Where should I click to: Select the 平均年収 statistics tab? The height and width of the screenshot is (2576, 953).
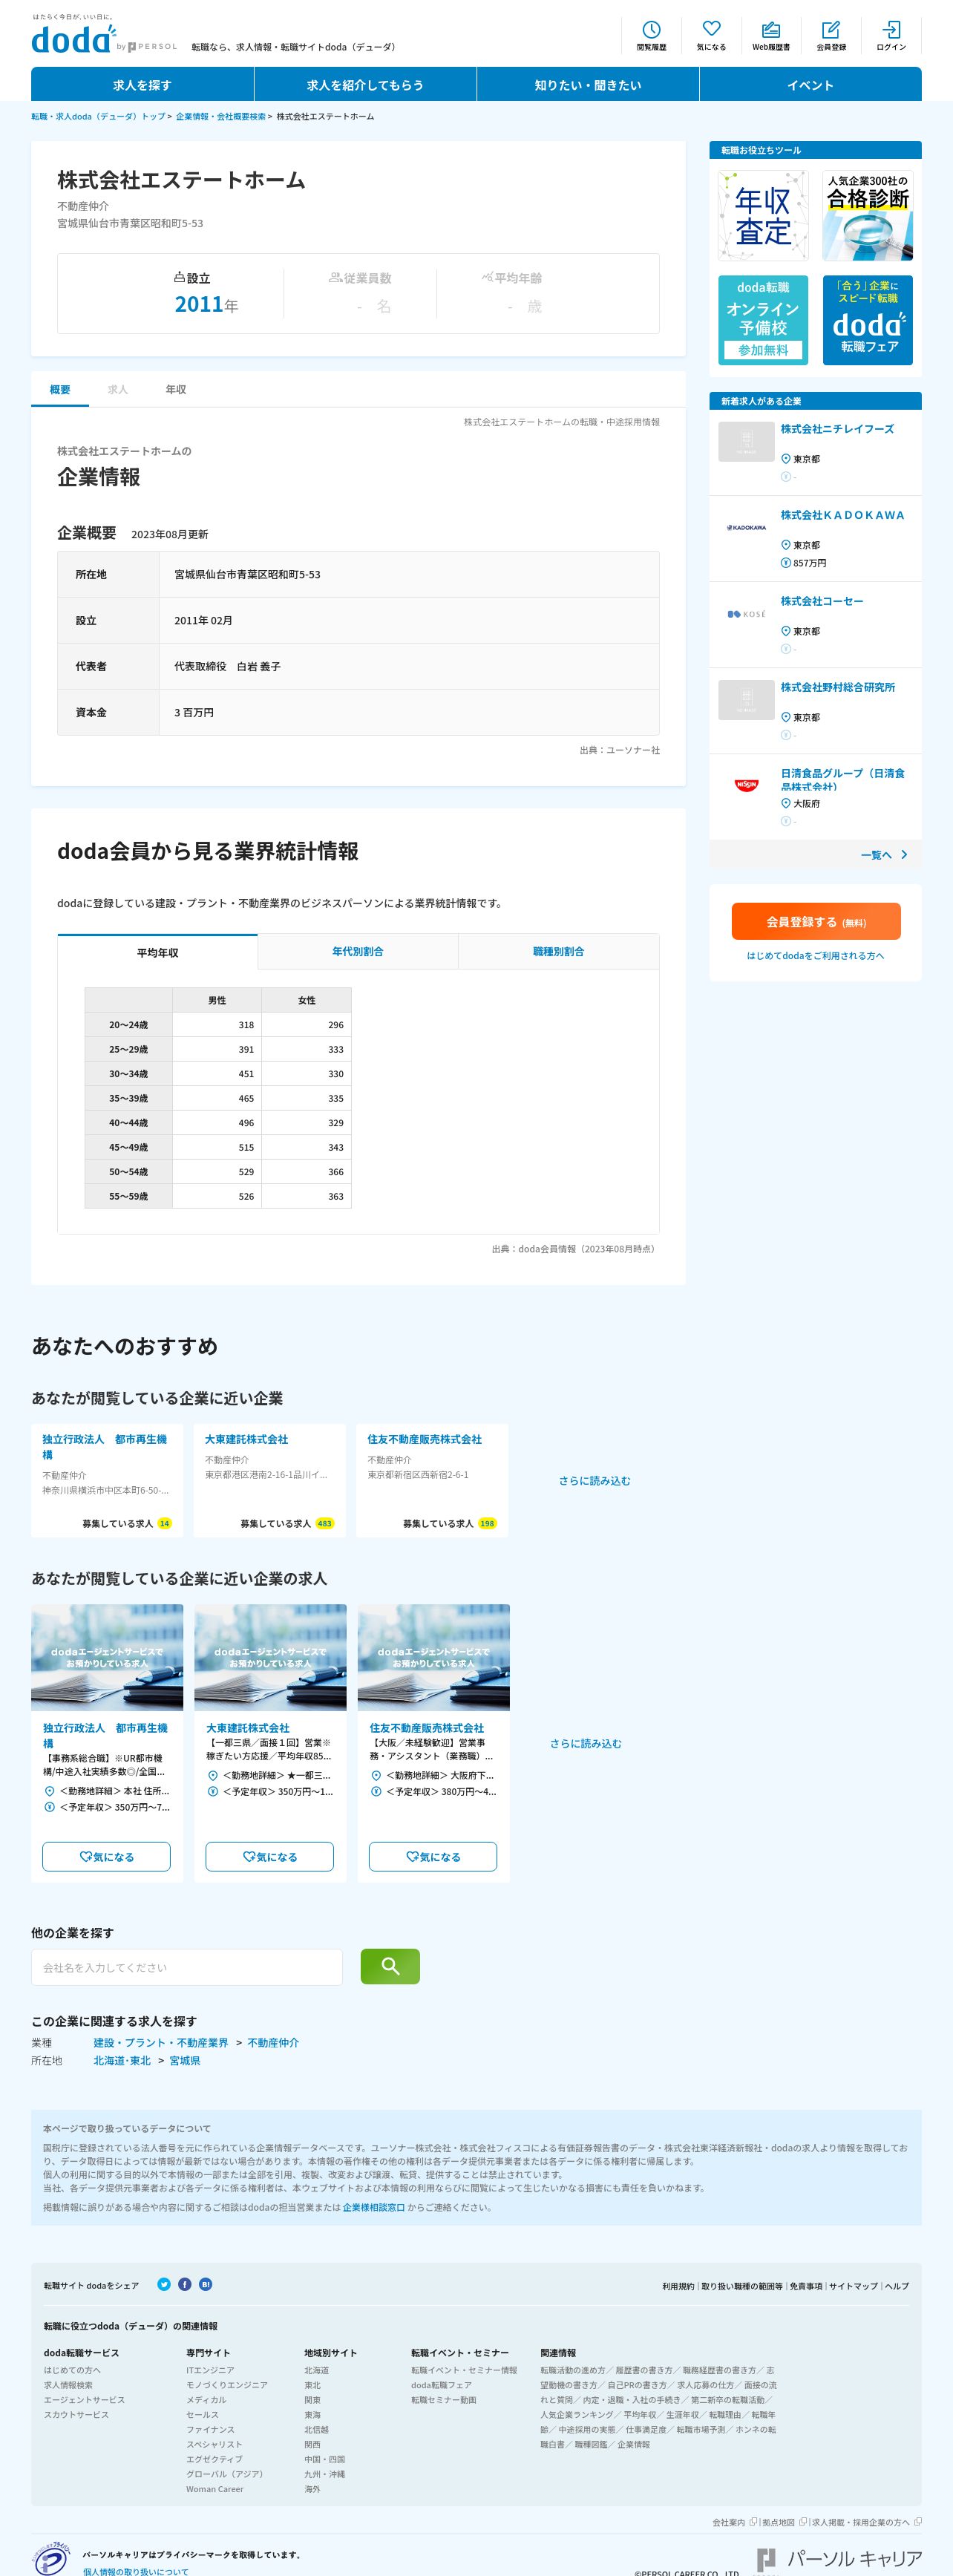158,952
